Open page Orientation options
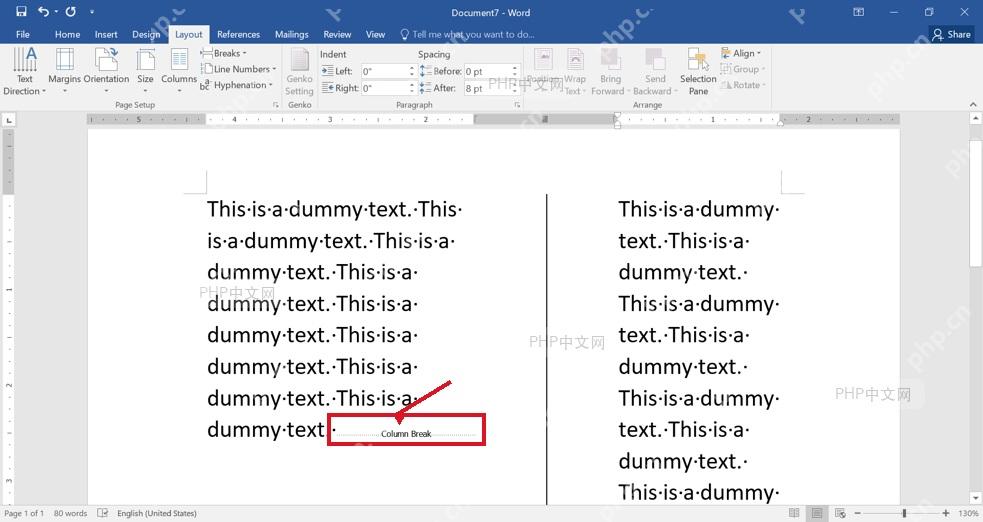The width and height of the screenshot is (983, 522). (106, 72)
